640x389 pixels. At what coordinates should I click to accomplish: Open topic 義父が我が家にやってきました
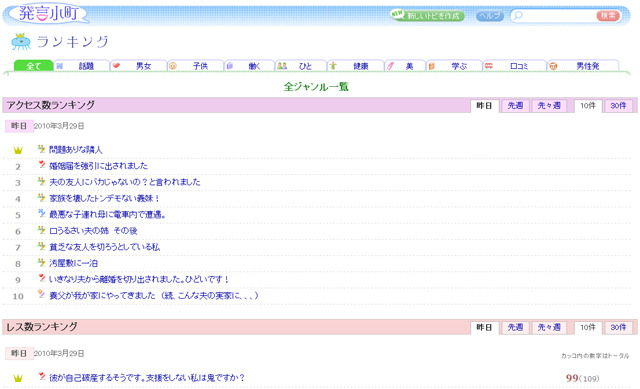[x=154, y=295]
